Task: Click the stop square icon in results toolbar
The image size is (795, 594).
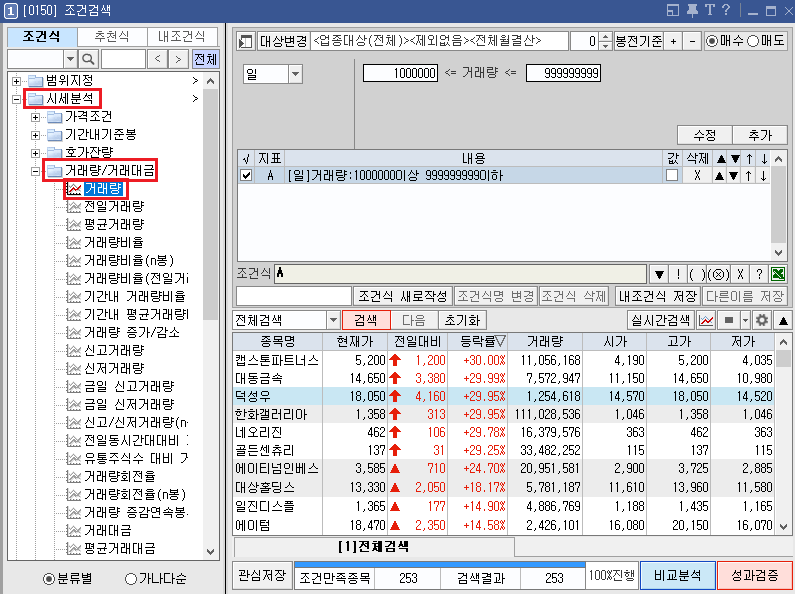Action: (x=729, y=320)
